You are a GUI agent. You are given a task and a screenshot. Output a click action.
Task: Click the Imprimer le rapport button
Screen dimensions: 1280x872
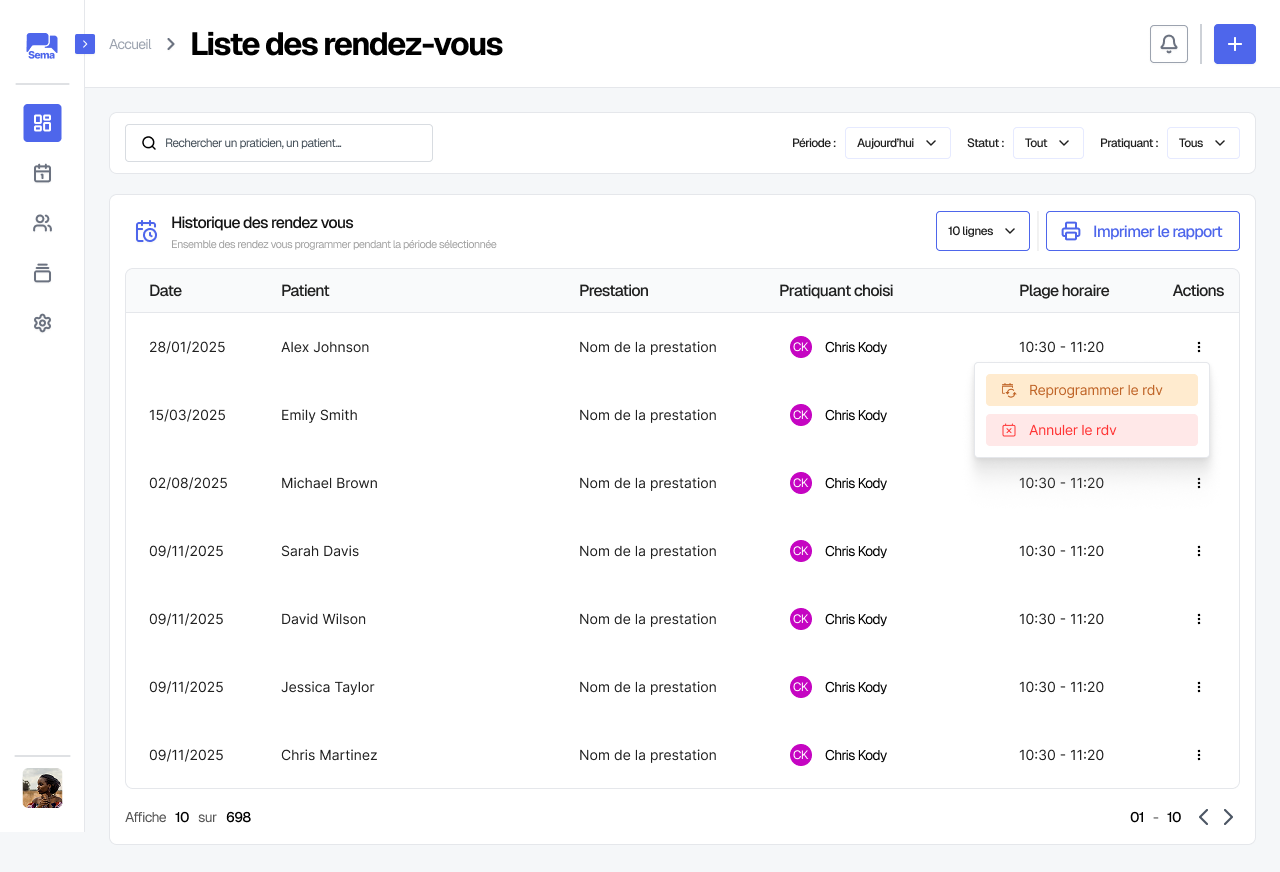pyautogui.click(x=1142, y=231)
